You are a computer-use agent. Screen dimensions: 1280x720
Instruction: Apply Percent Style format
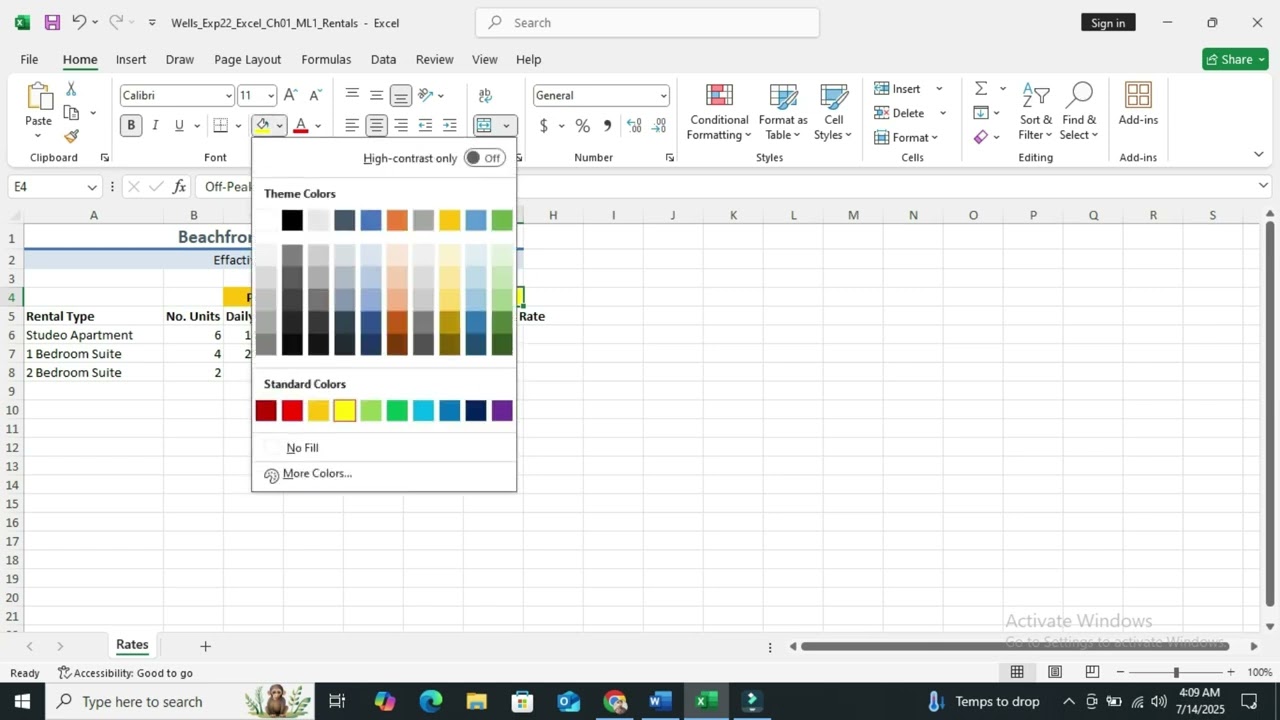coord(582,126)
